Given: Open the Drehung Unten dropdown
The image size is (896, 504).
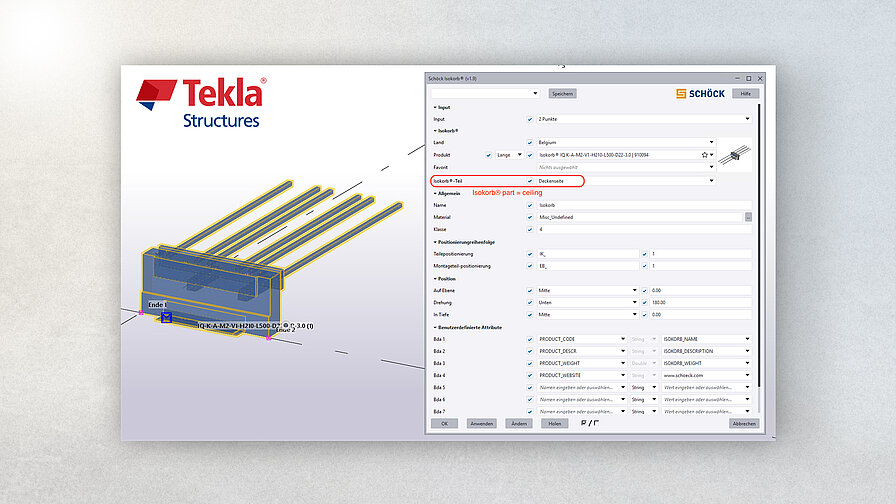Looking at the screenshot, I should (x=587, y=302).
